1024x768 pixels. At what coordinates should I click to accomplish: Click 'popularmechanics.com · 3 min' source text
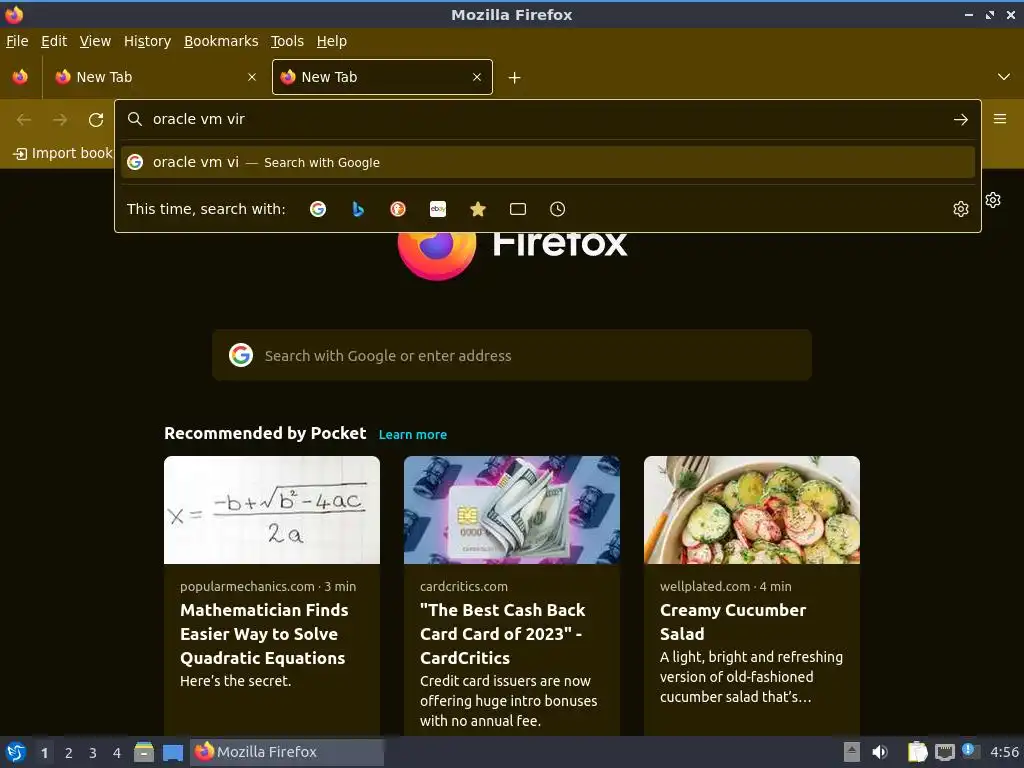[x=268, y=586]
